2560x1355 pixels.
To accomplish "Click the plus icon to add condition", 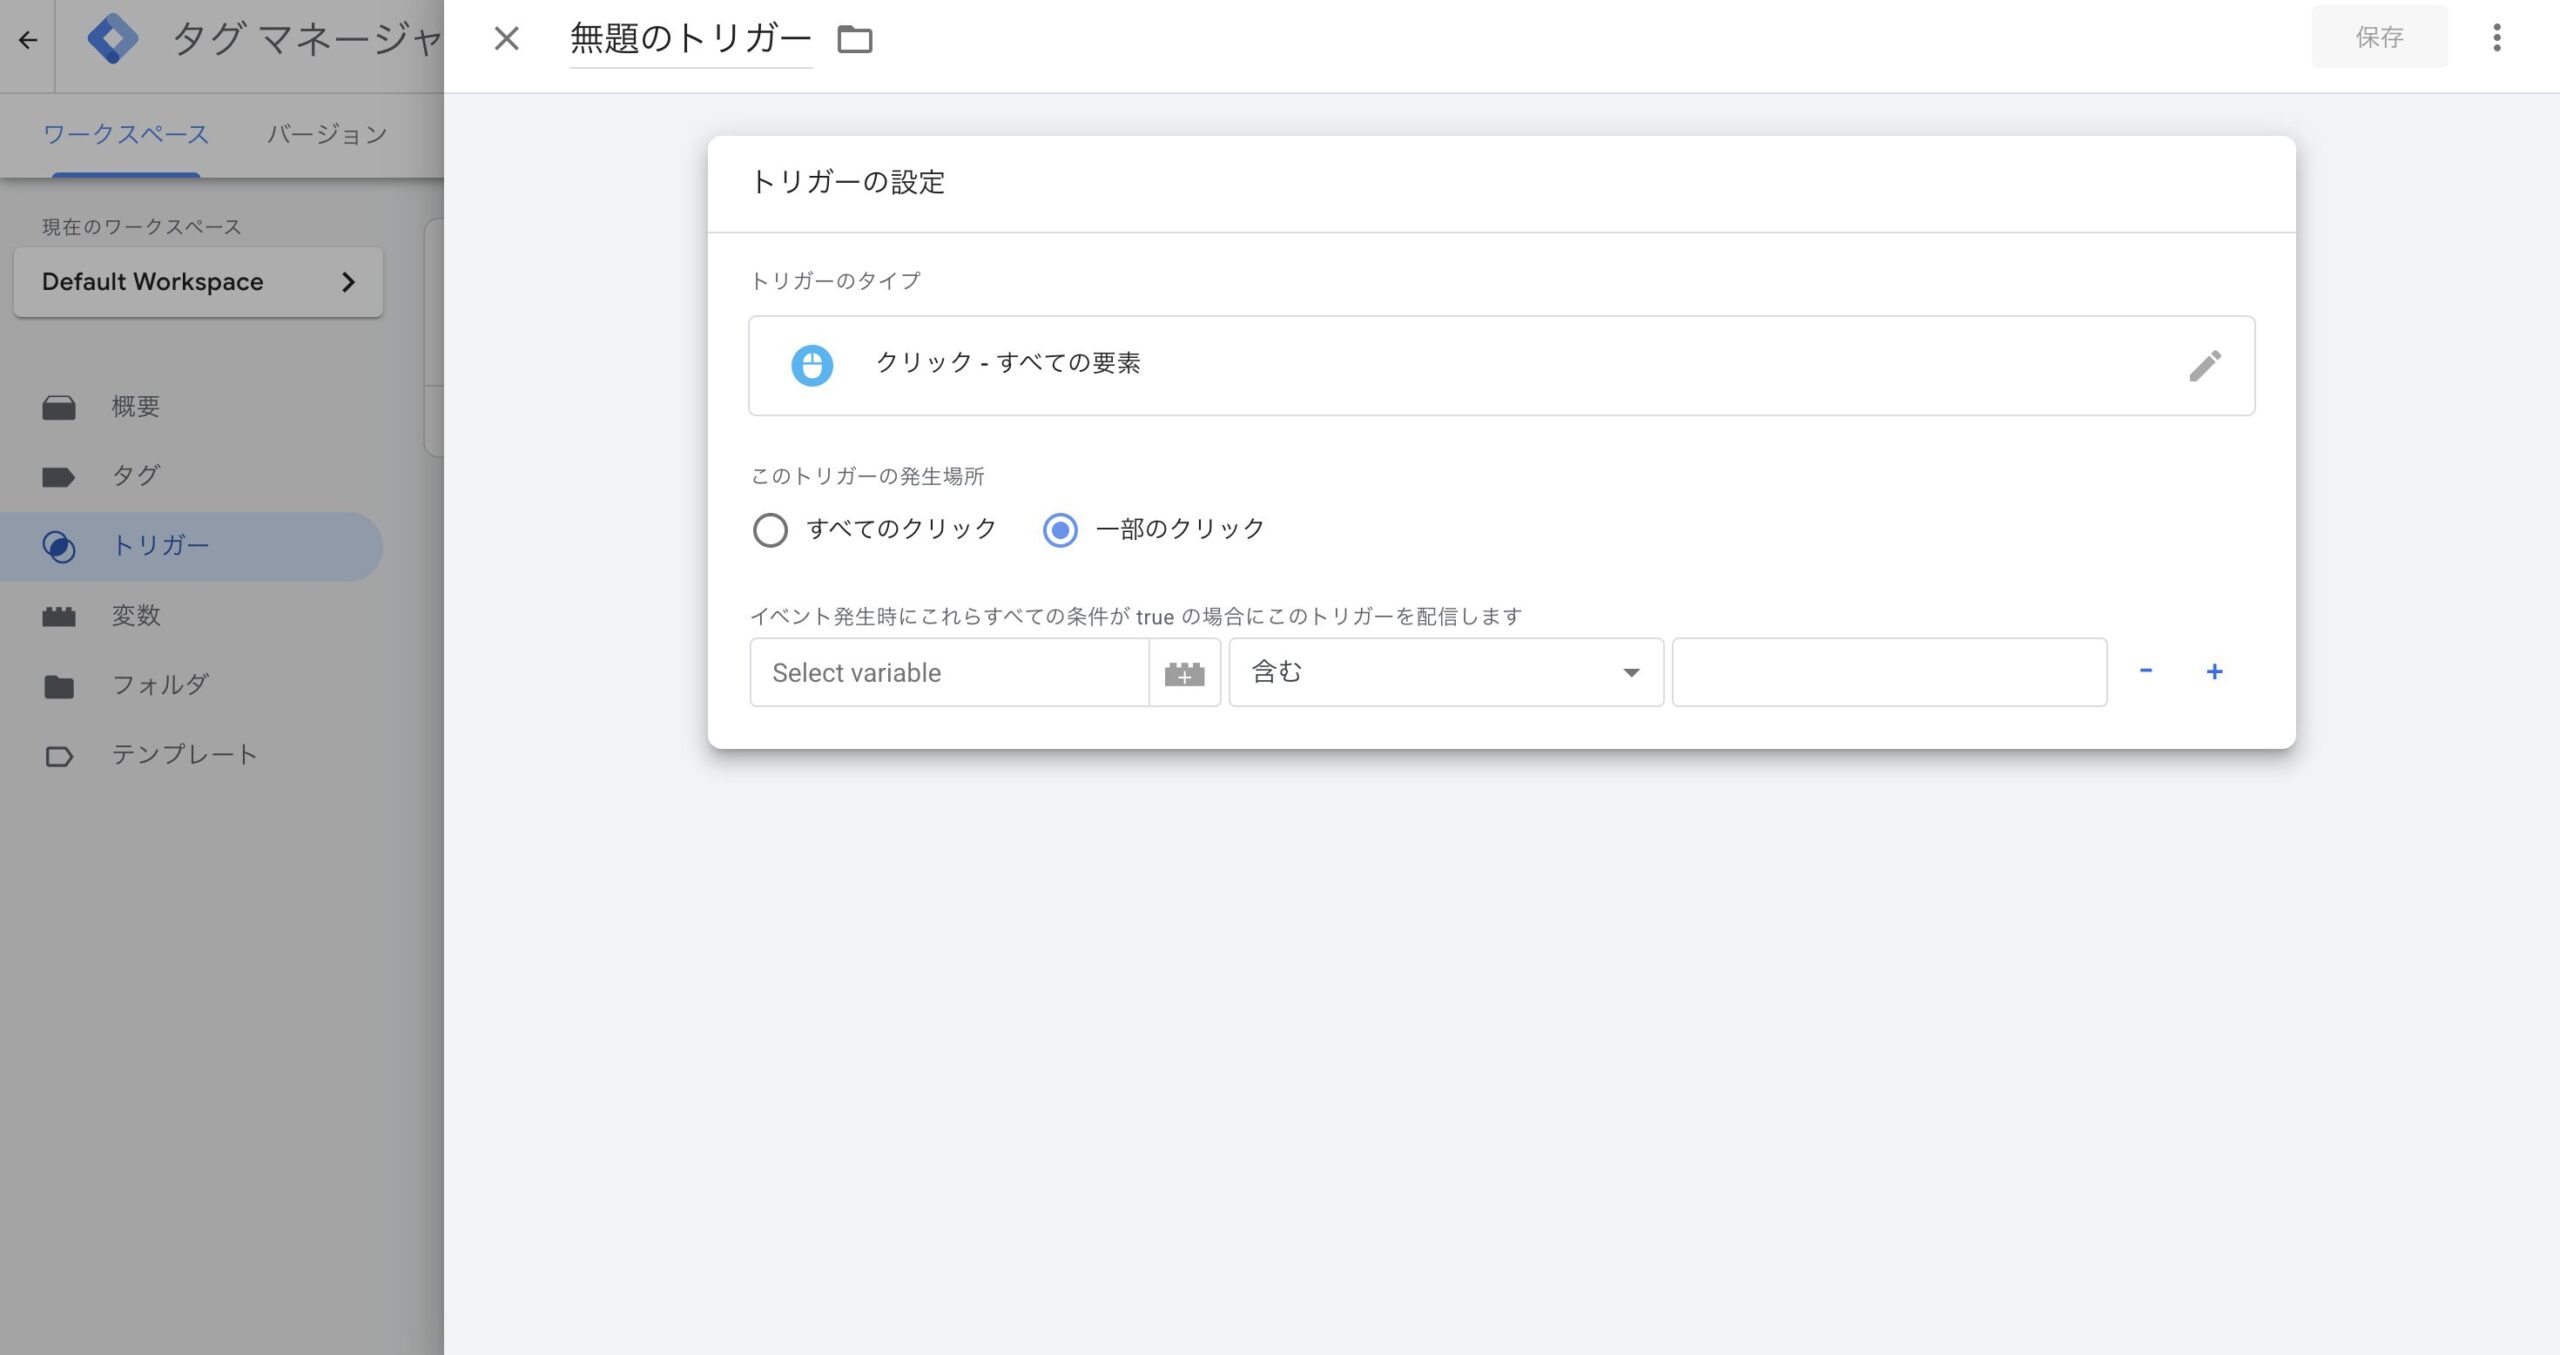I will point(2214,671).
